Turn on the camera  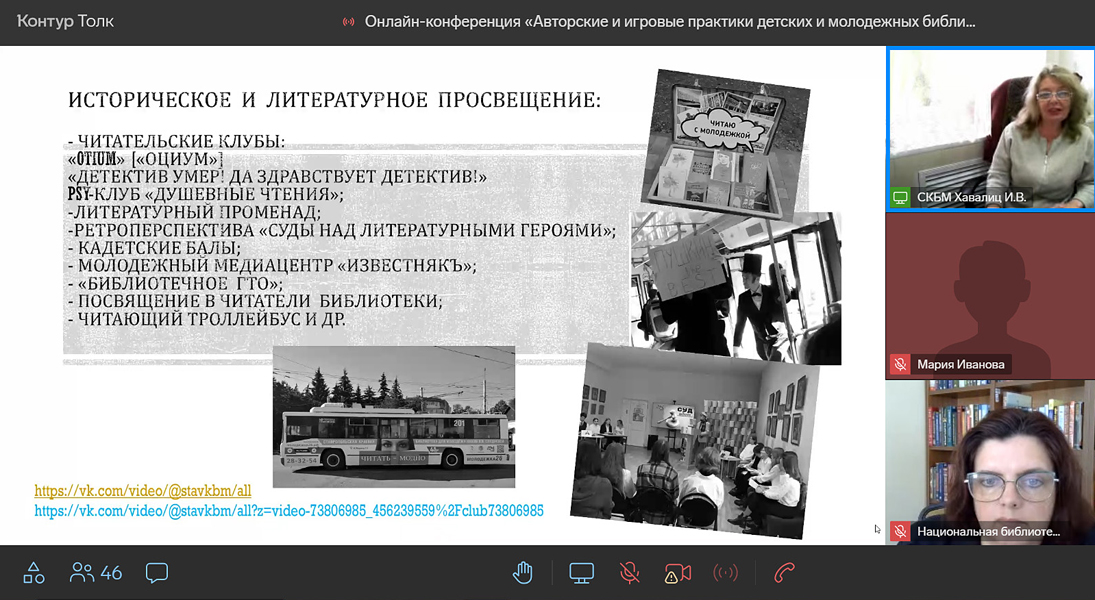[x=678, y=573]
